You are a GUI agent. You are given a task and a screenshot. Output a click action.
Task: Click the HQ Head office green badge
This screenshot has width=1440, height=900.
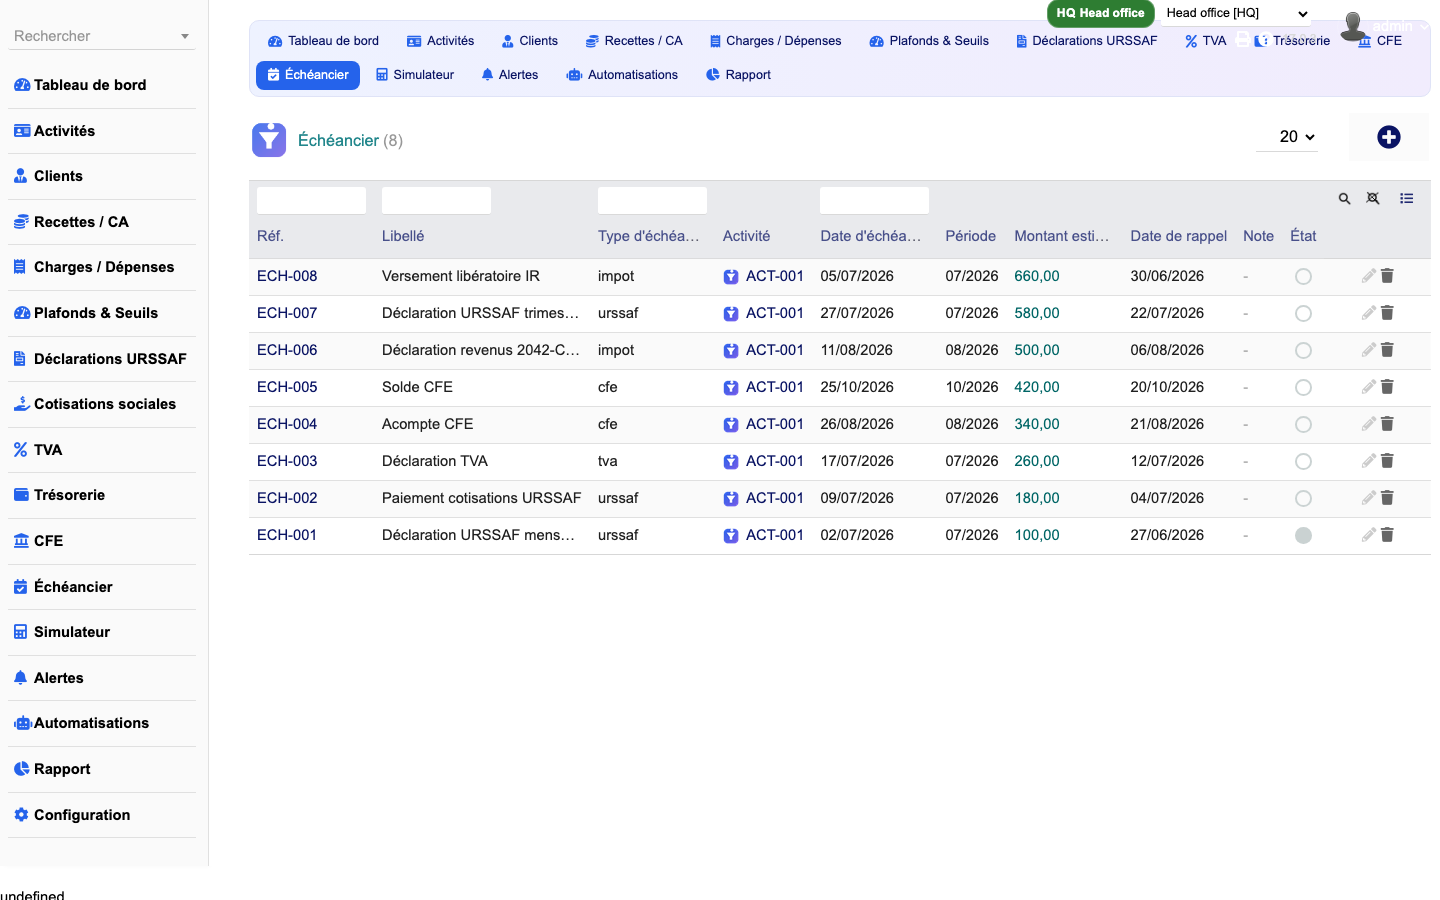1100,13
